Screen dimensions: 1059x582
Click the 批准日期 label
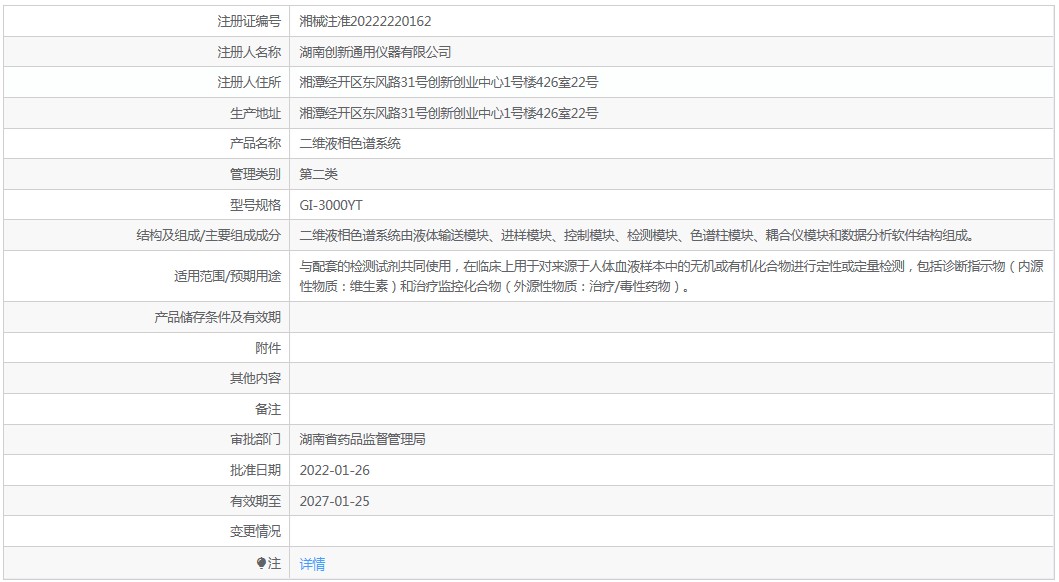tap(255, 471)
